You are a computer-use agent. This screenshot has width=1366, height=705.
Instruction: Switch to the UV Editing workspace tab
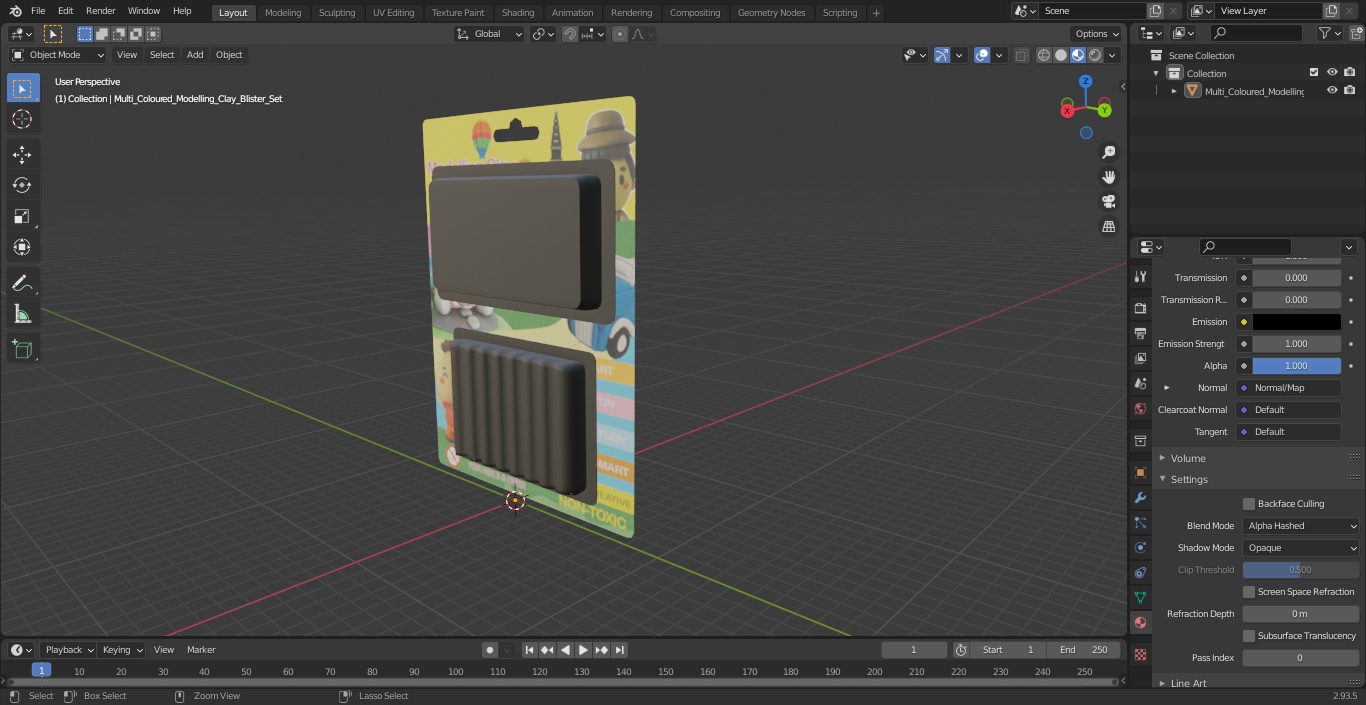click(x=393, y=13)
